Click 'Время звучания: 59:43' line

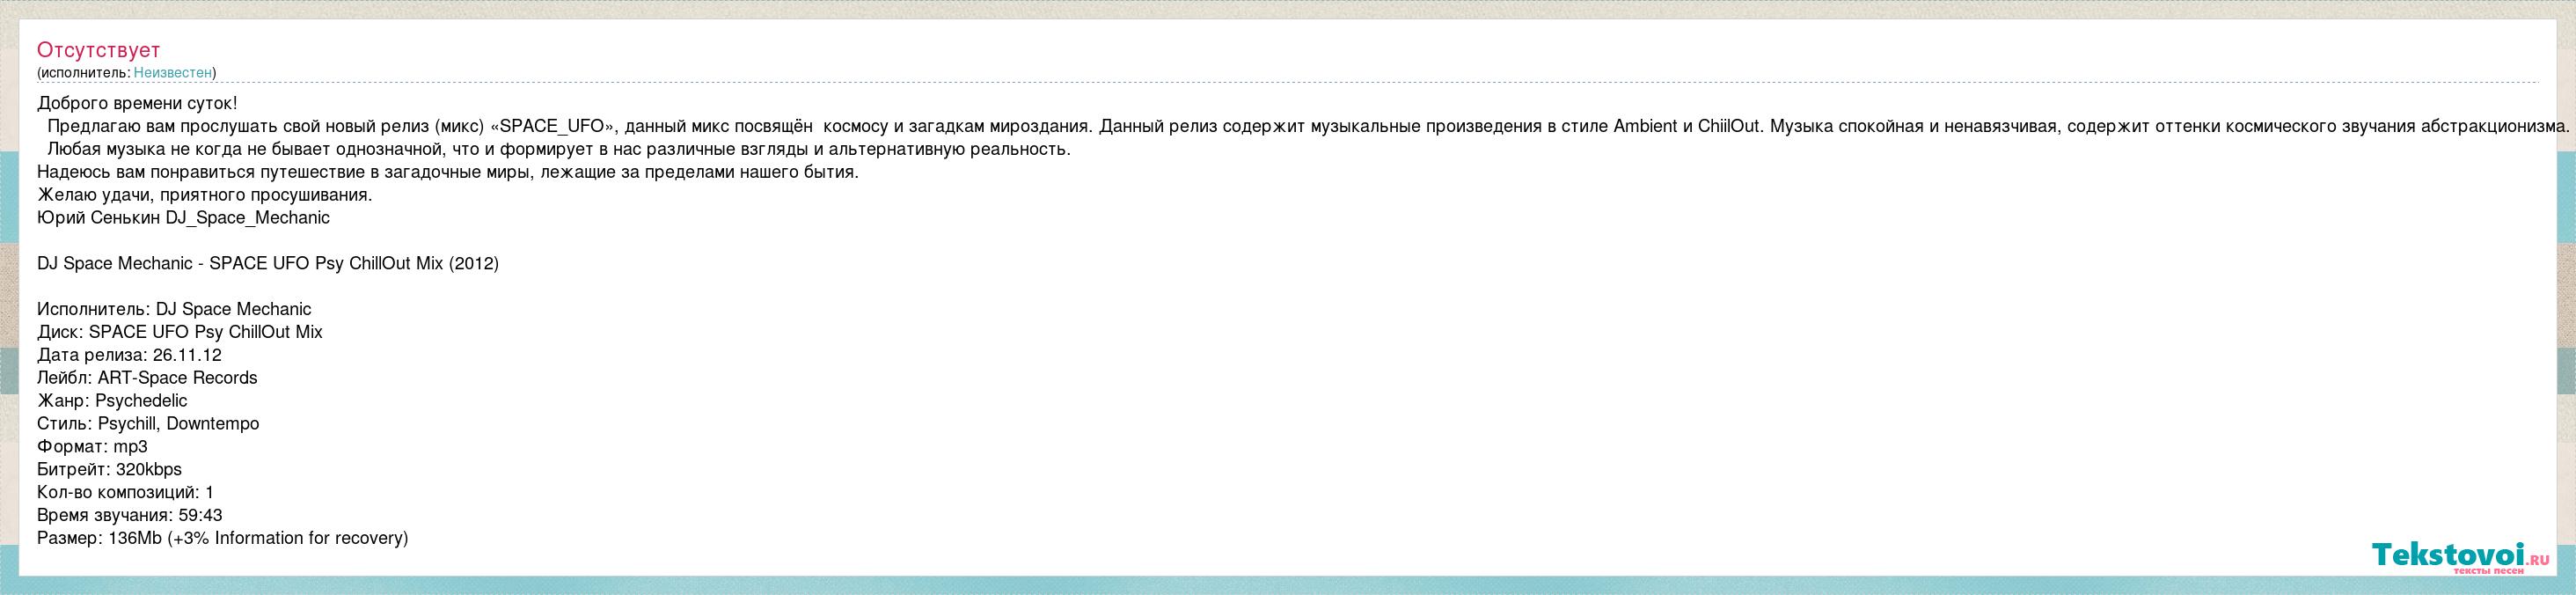click(x=129, y=516)
